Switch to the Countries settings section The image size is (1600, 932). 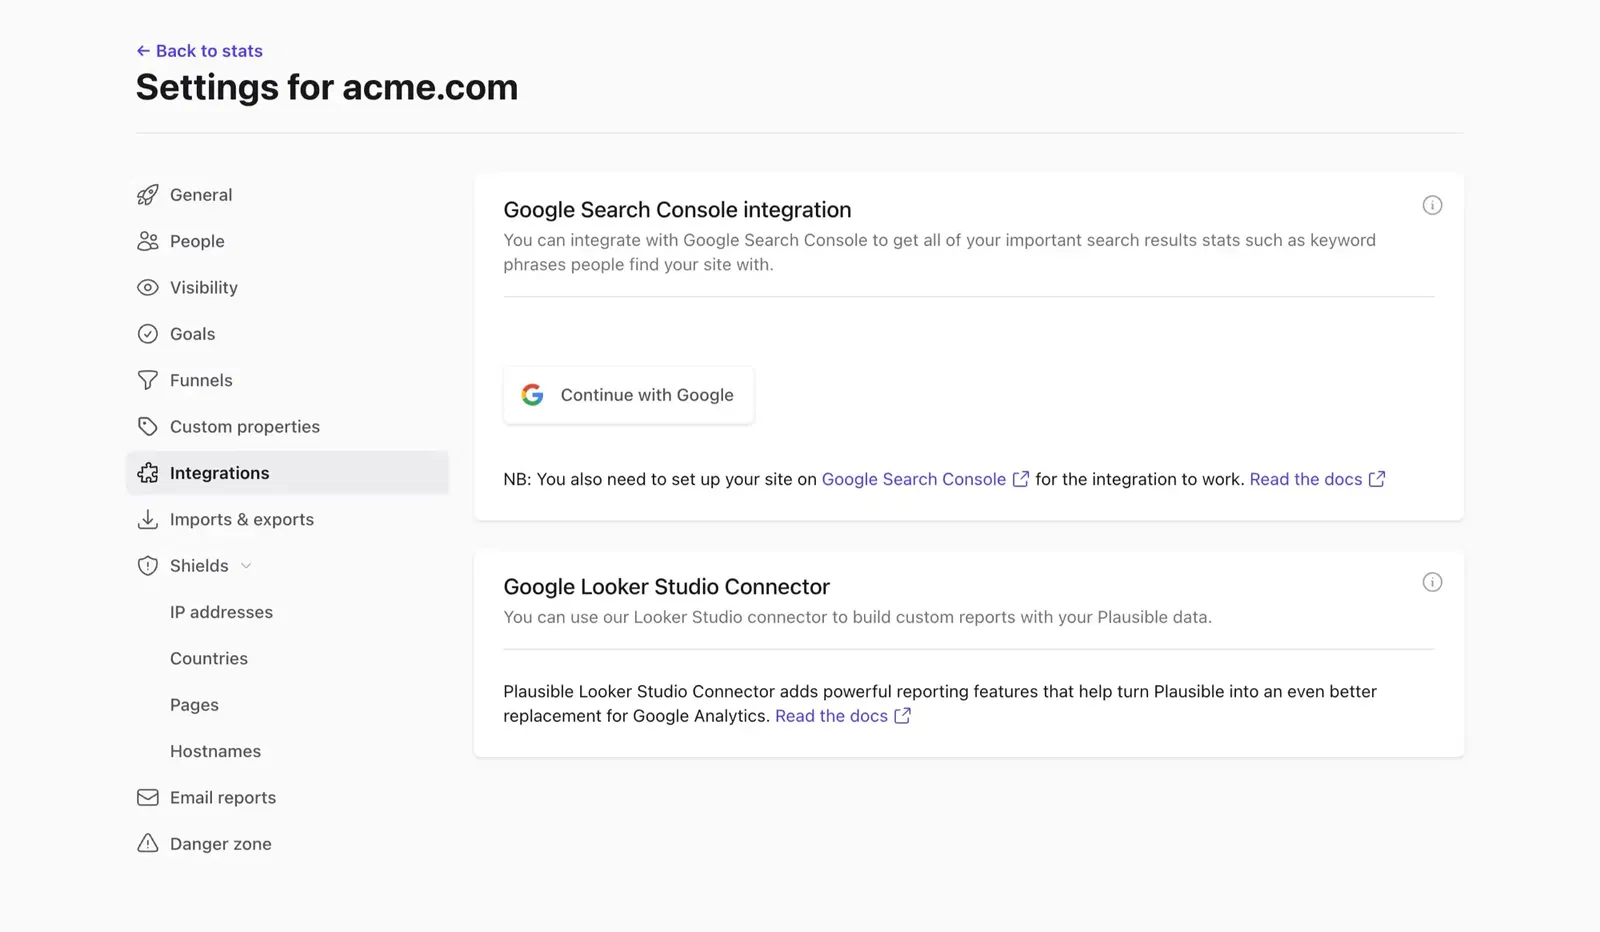pos(209,658)
